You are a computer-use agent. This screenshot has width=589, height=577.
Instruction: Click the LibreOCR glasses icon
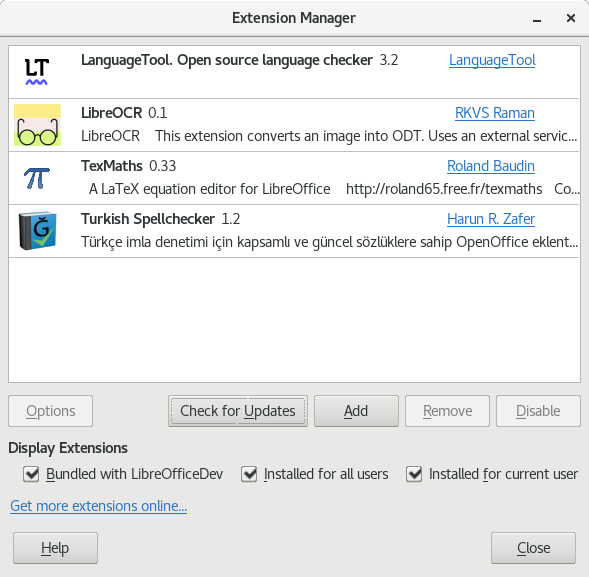point(37,125)
